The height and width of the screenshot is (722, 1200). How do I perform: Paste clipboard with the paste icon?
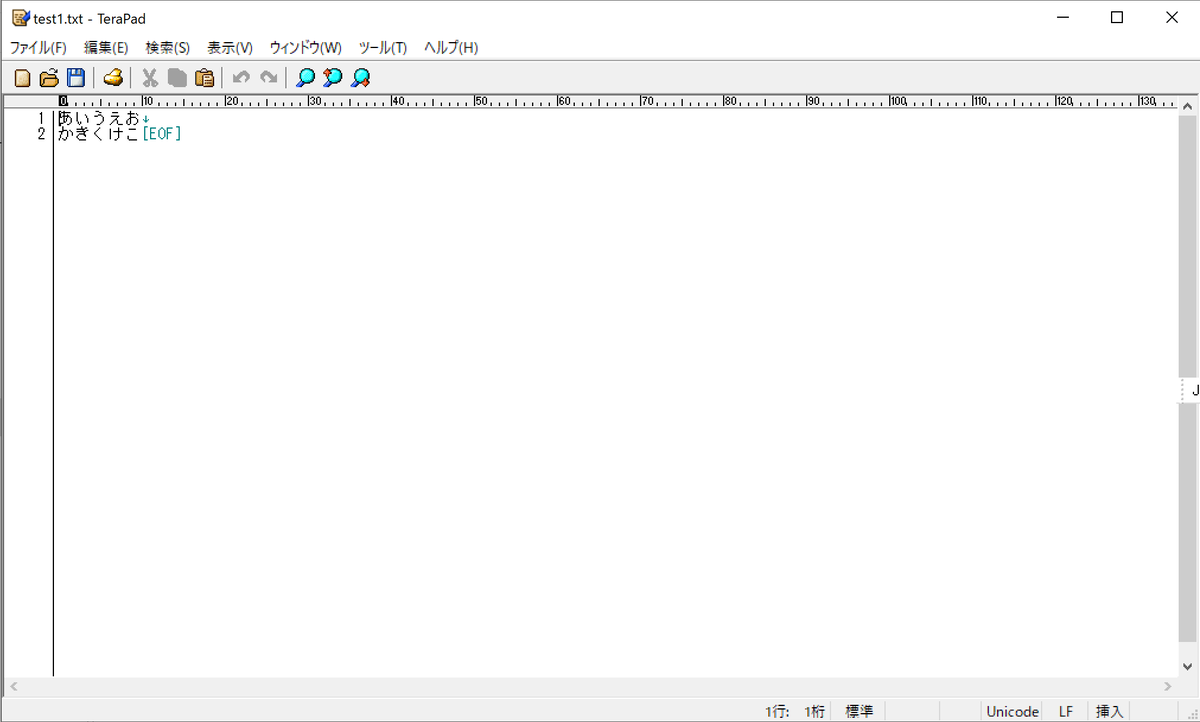pos(204,78)
